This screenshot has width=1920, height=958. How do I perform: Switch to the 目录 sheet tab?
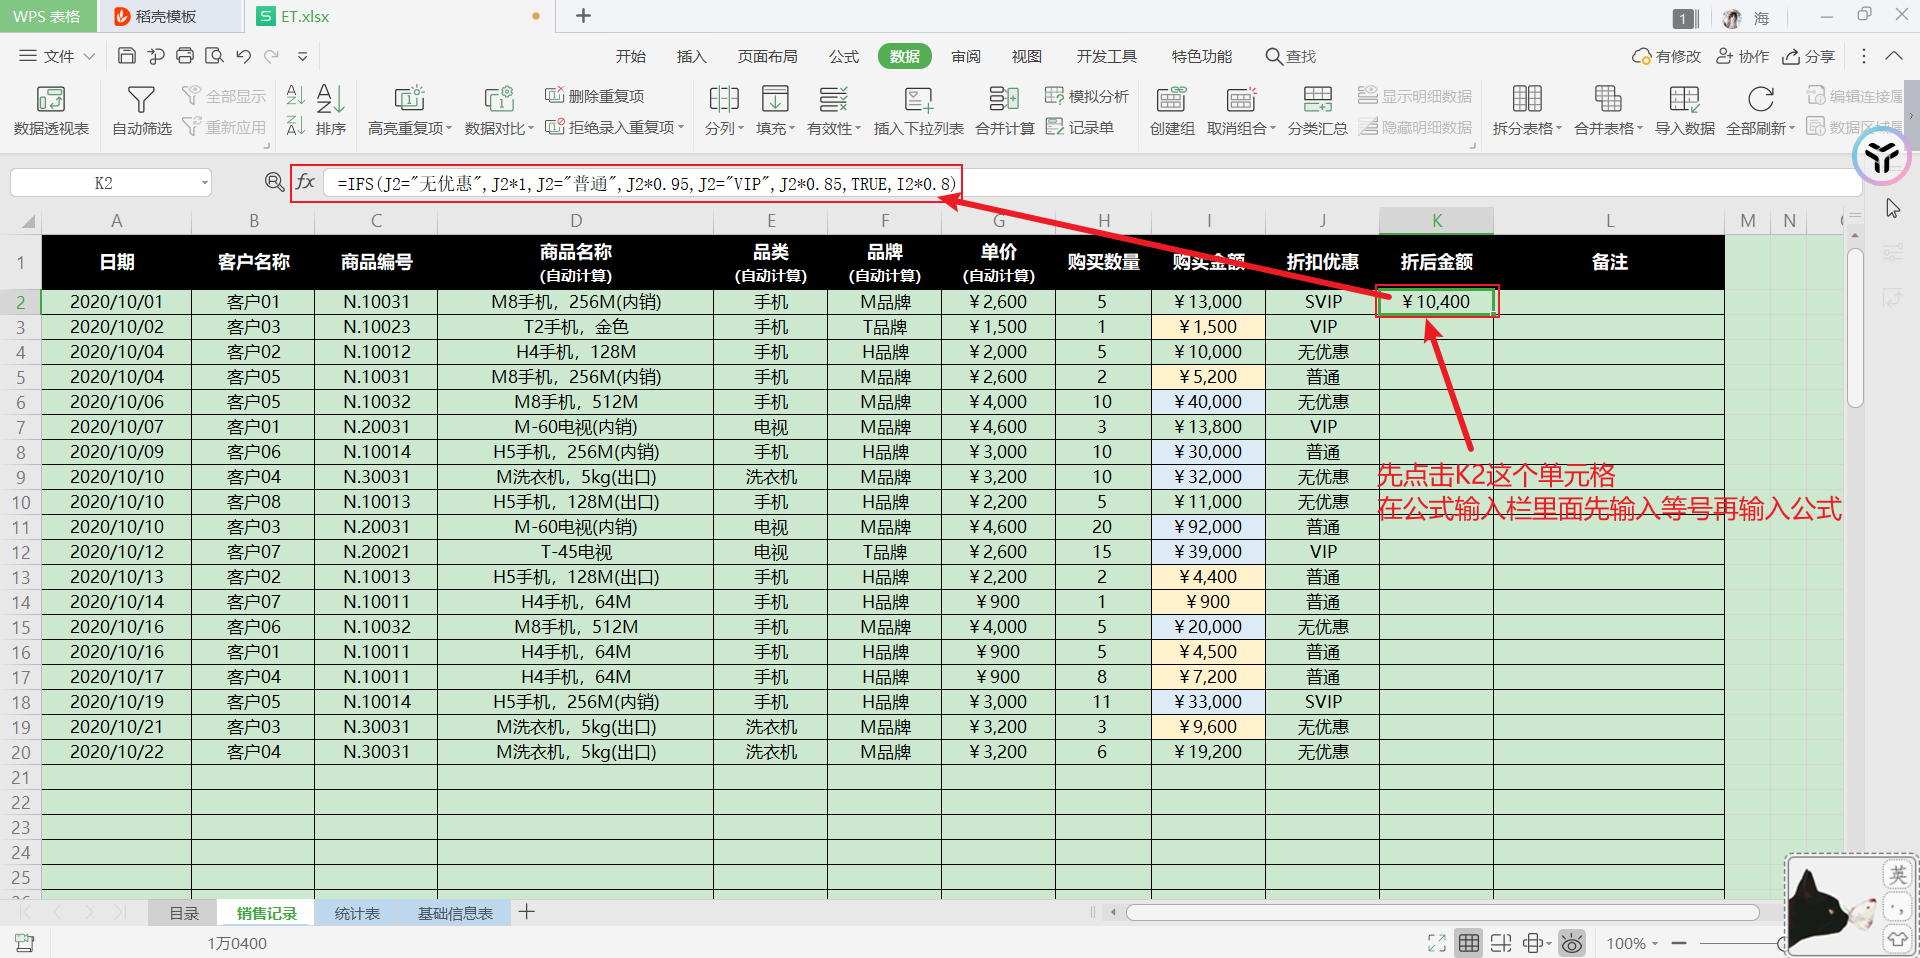[184, 913]
